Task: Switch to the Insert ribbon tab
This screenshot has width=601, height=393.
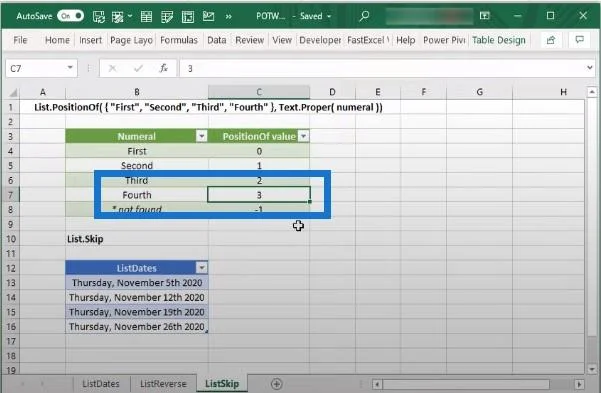Action: [90, 40]
